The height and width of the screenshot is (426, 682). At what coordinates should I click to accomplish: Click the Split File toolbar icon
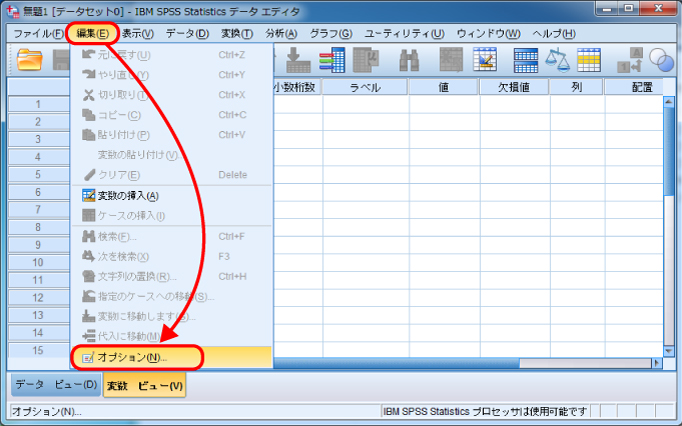(x=526, y=61)
